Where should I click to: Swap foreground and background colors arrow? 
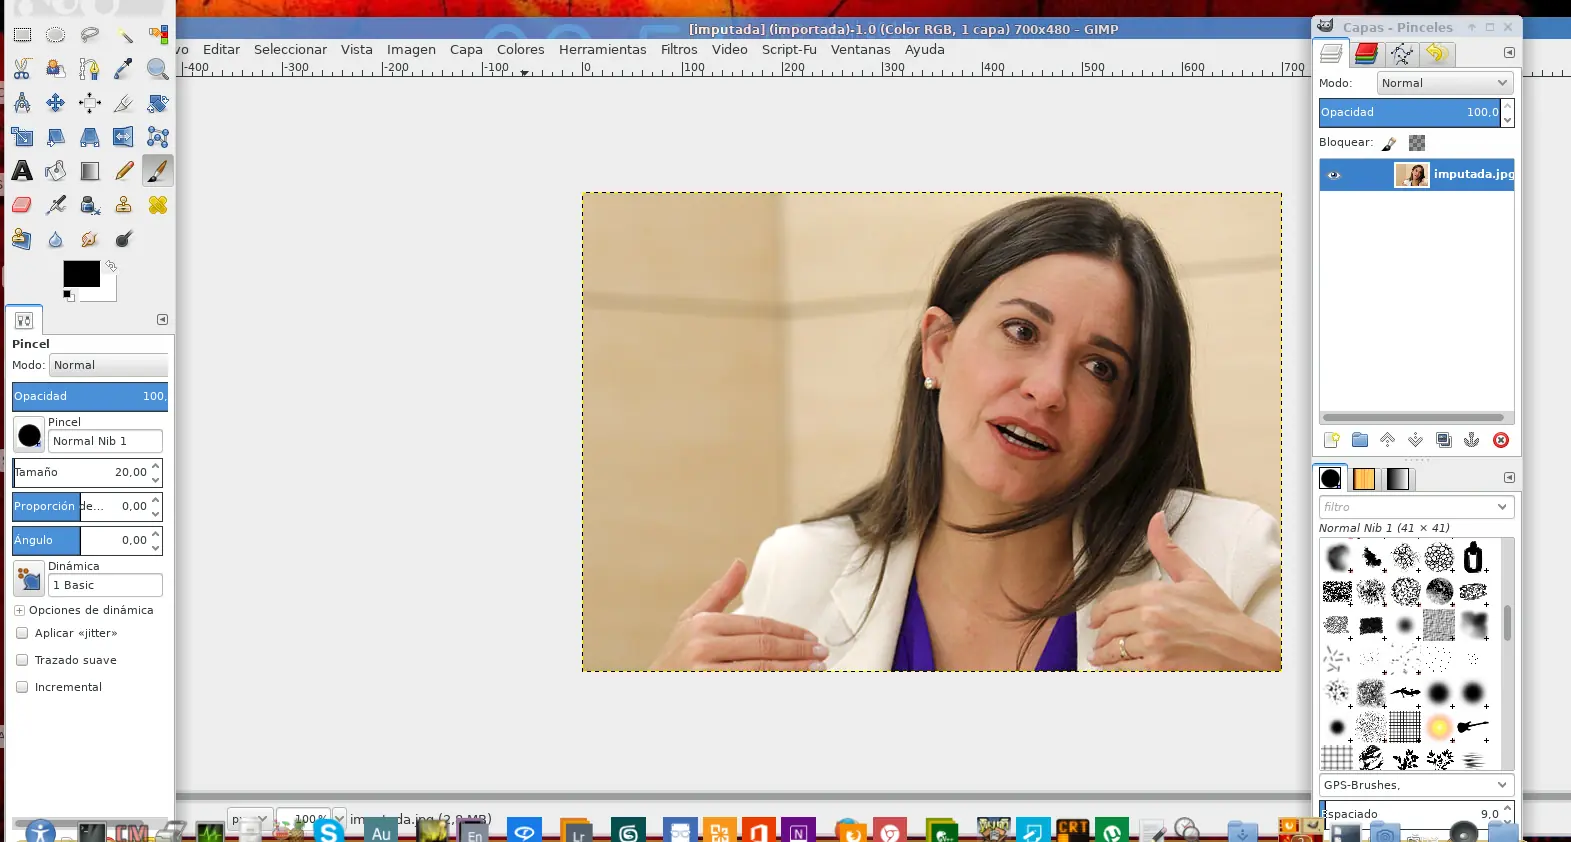point(111,266)
